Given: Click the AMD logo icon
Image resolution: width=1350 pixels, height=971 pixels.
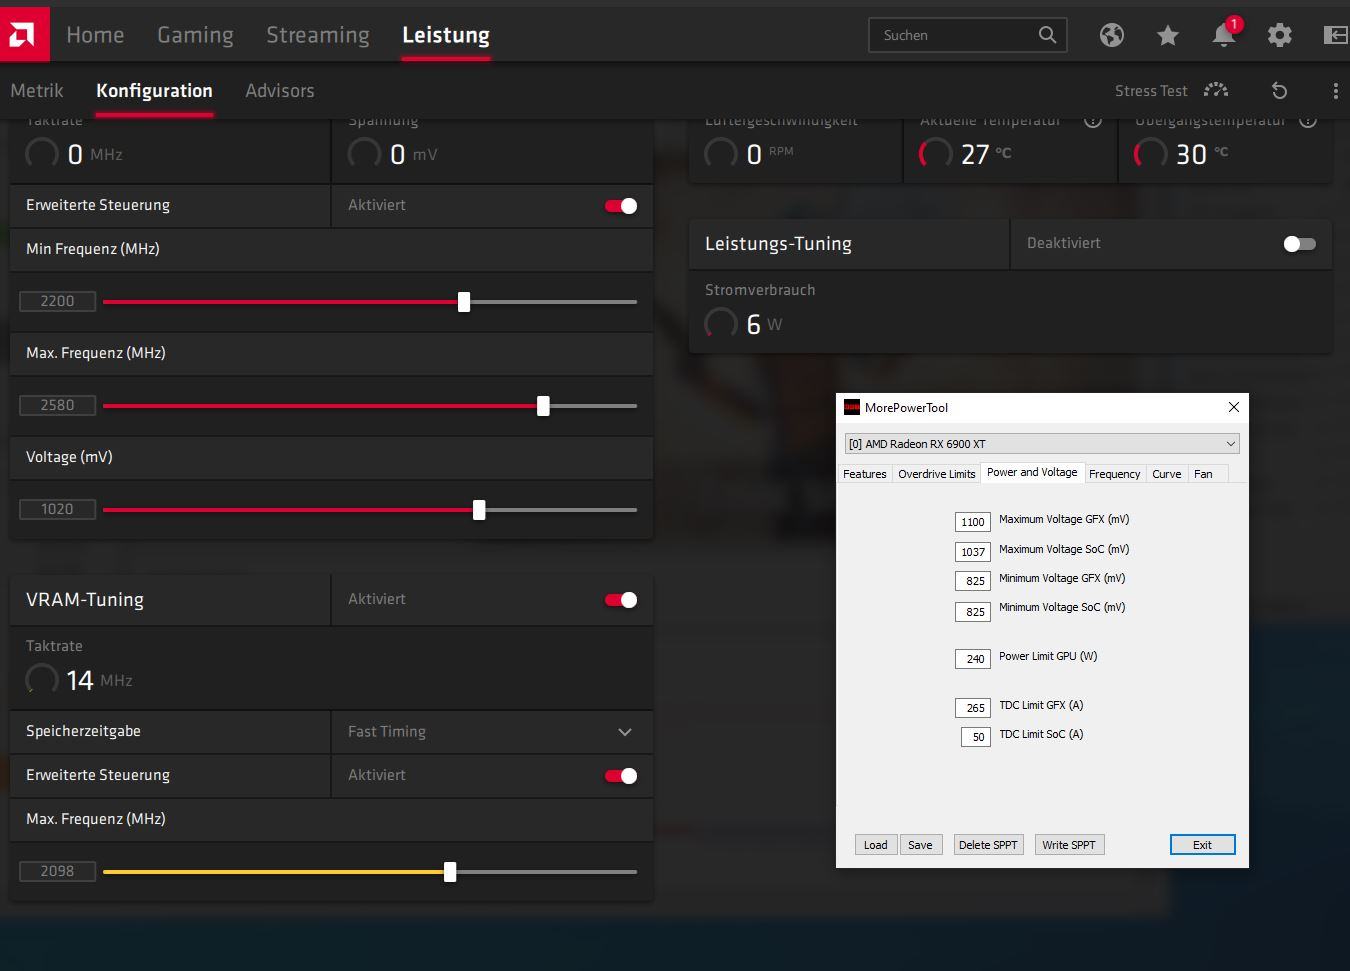Looking at the screenshot, I should point(24,34).
